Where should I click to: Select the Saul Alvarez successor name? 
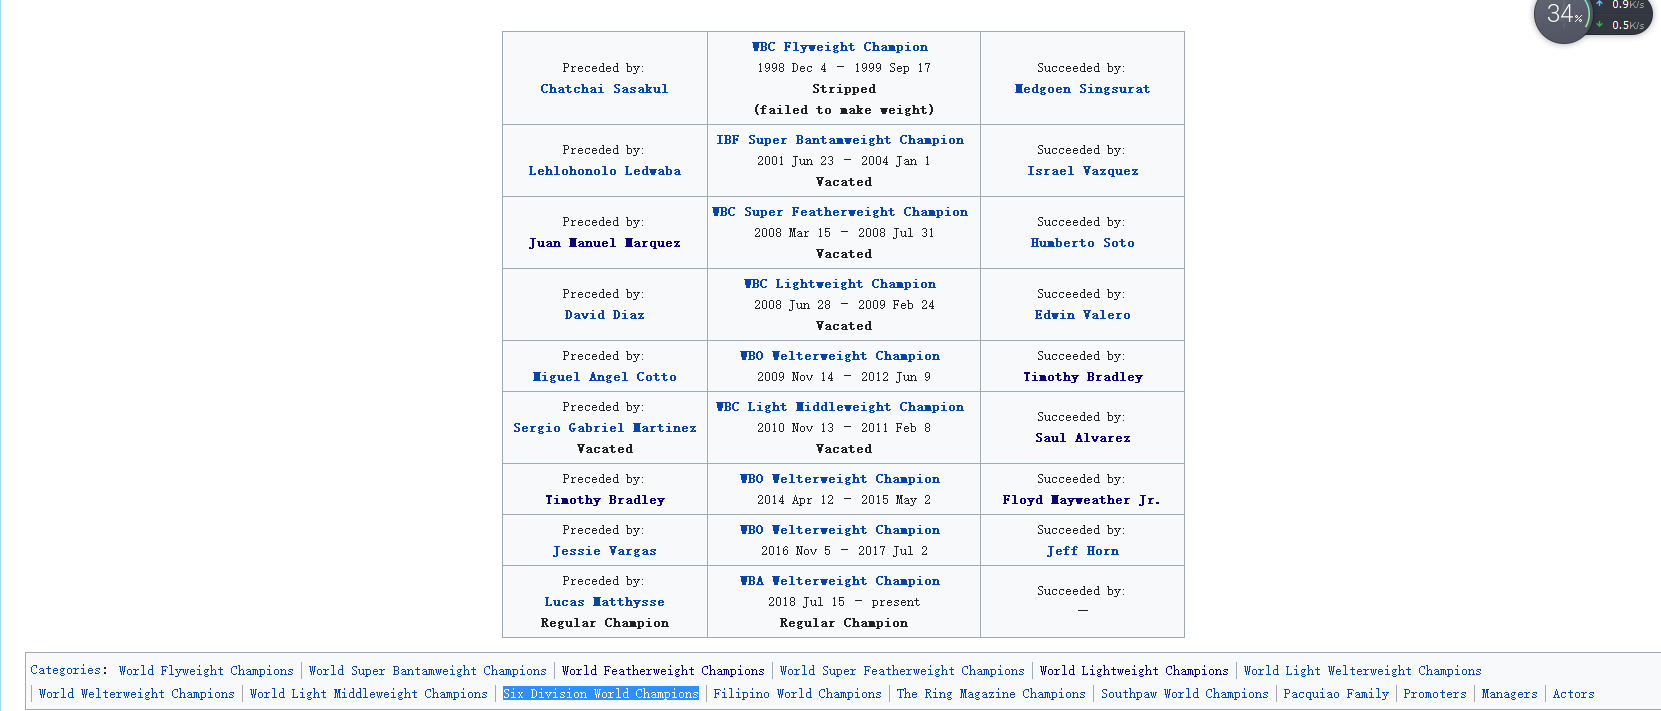point(1082,438)
